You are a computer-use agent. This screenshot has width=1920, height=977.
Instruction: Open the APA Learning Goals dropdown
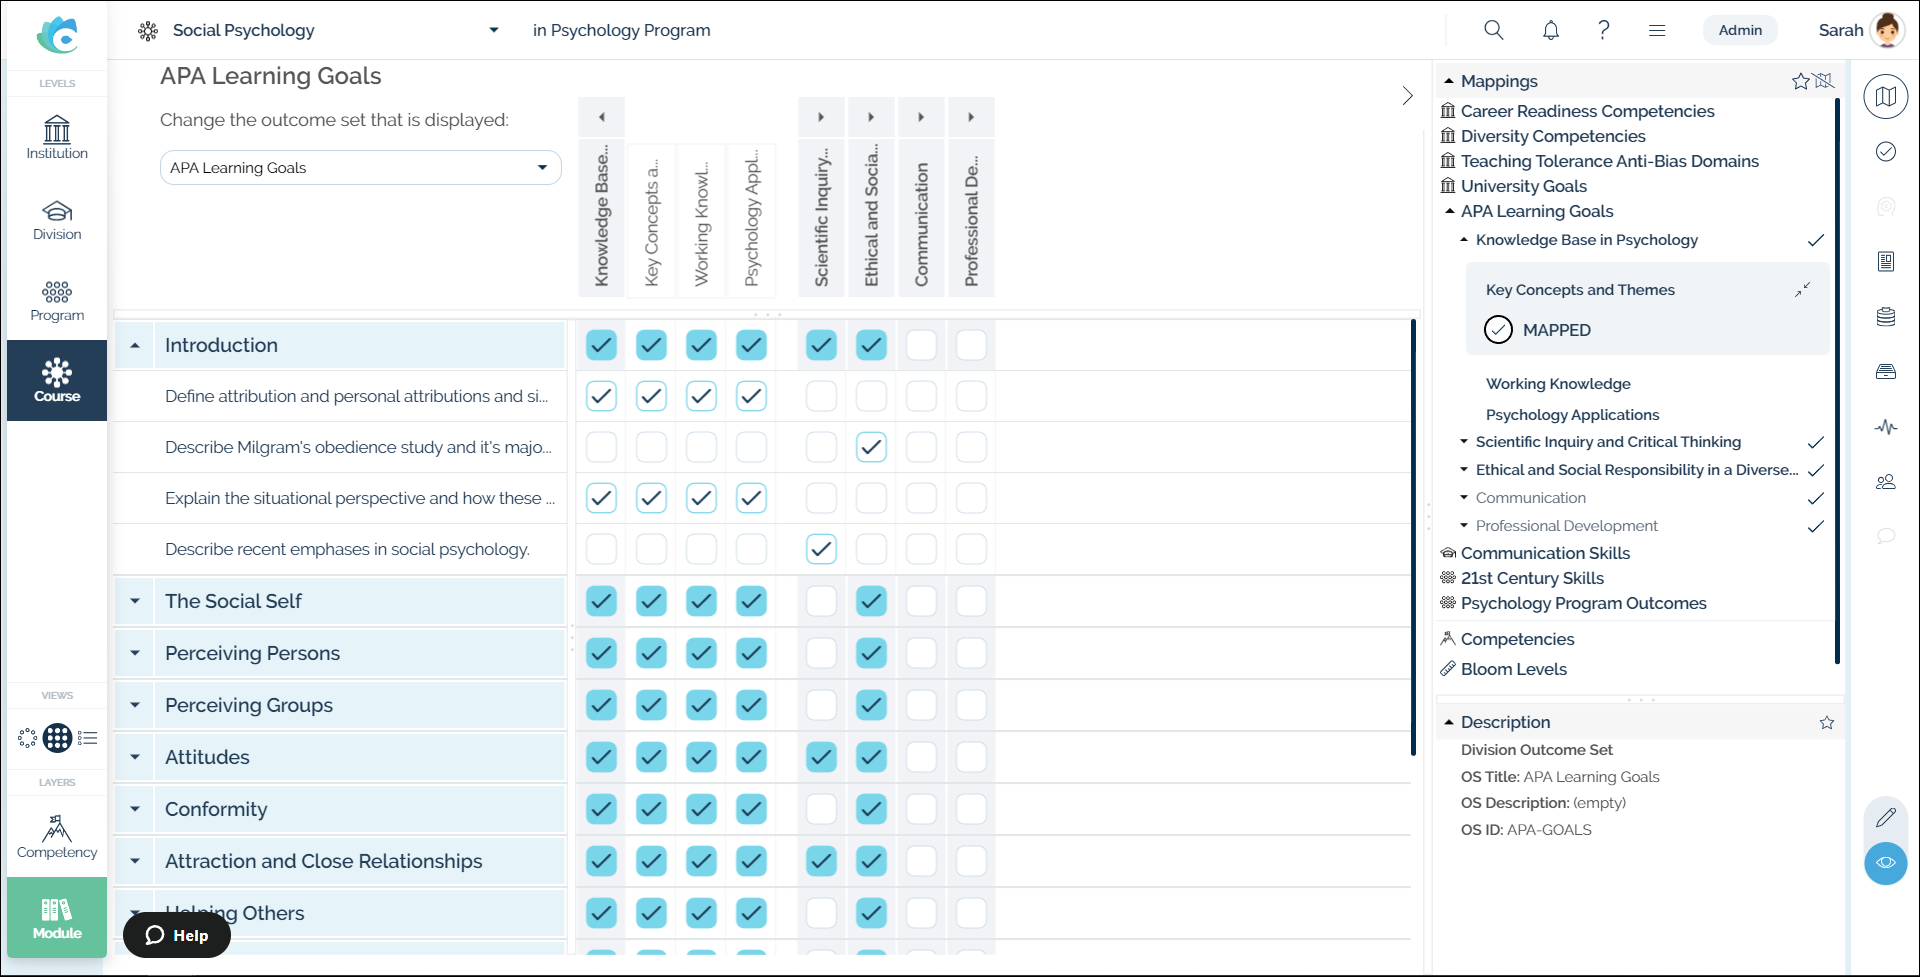point(360,168)
